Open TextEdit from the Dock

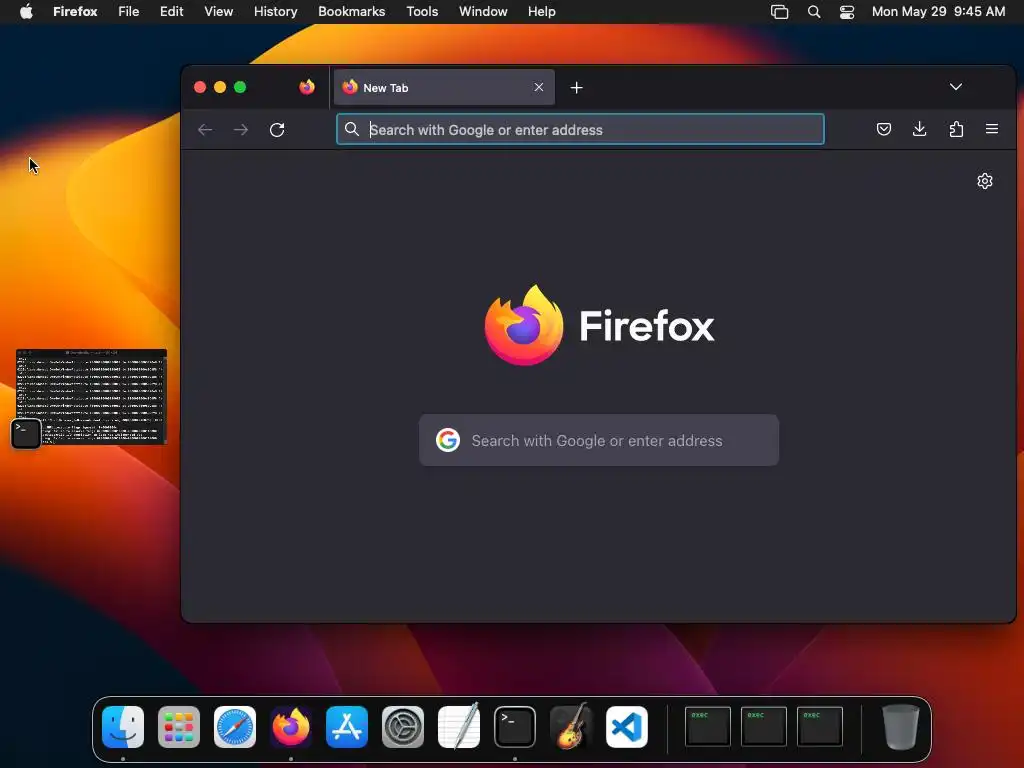459,727
